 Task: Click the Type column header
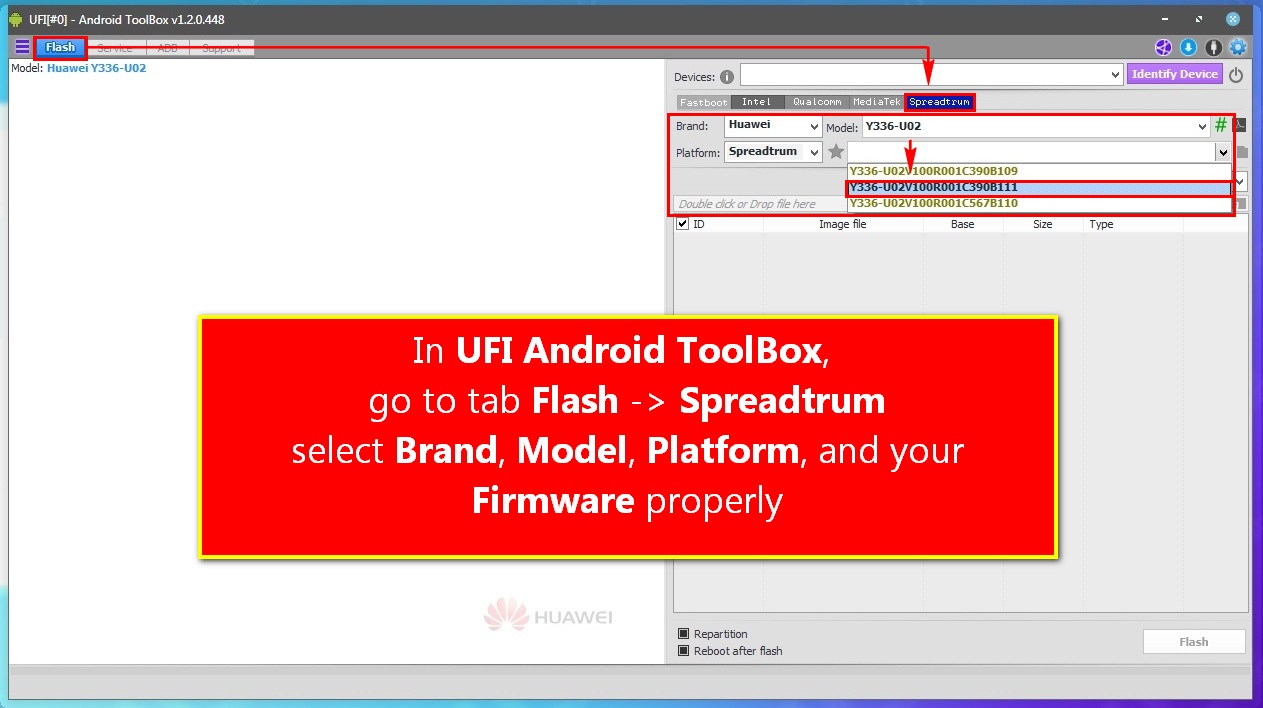[1133, 224]
